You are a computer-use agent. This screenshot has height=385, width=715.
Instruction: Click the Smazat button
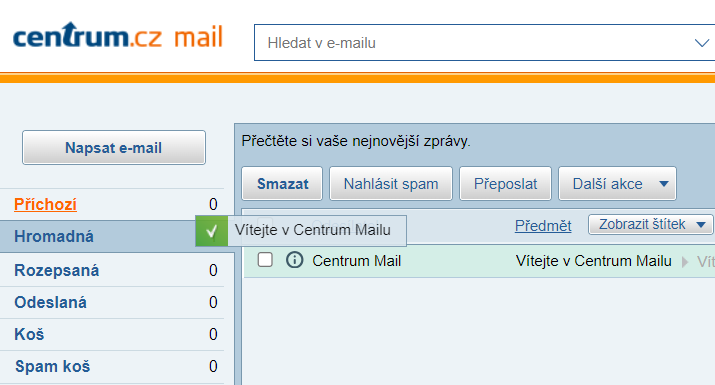point(282,183)
